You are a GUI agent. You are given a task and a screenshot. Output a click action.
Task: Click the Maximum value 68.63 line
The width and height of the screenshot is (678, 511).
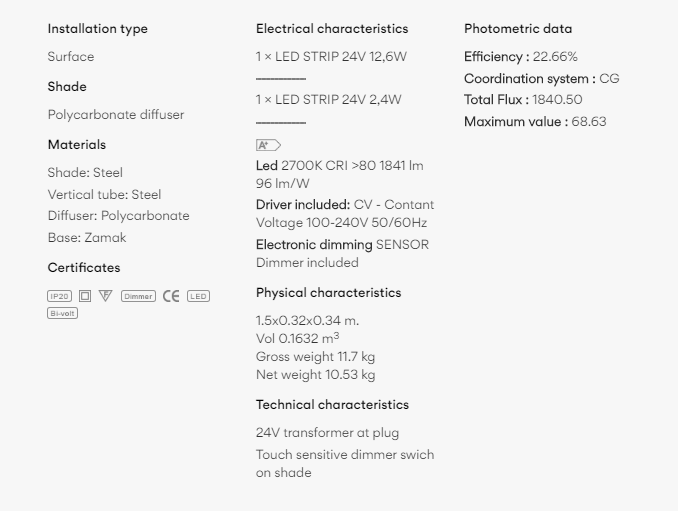pos(535,121)
